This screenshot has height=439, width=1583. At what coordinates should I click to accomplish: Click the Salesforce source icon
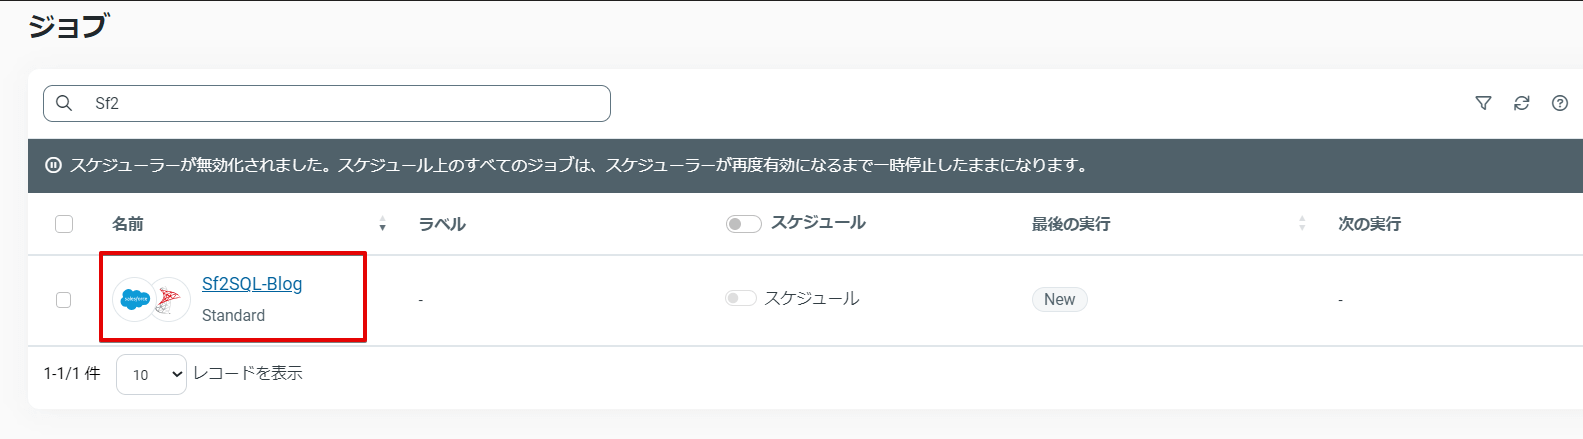point(135,299)
